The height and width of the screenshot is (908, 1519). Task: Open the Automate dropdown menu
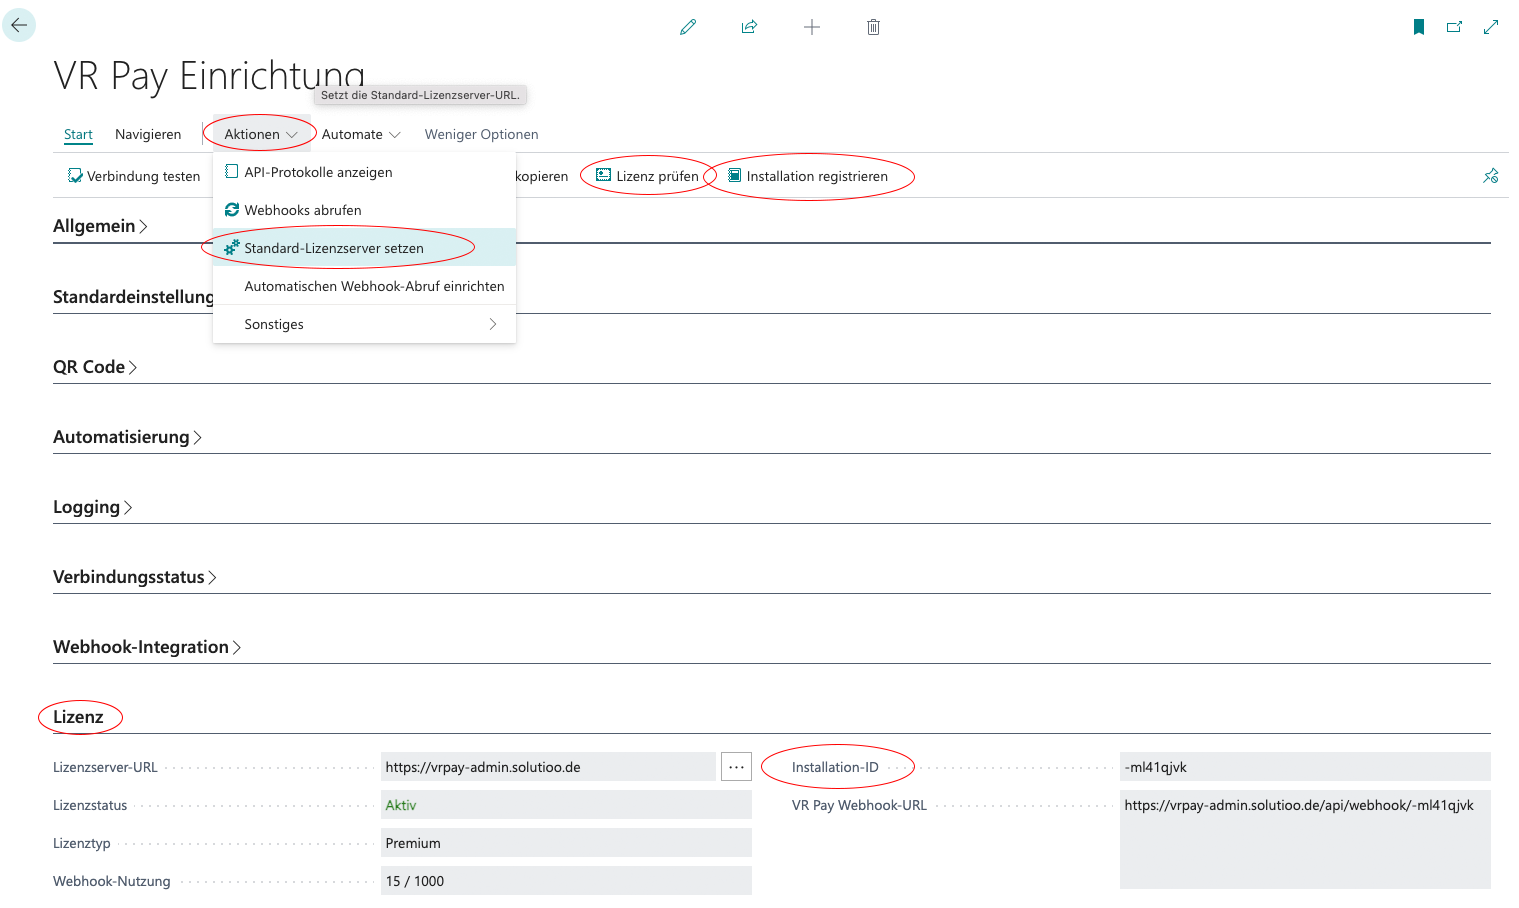click(x=361, y=134)
